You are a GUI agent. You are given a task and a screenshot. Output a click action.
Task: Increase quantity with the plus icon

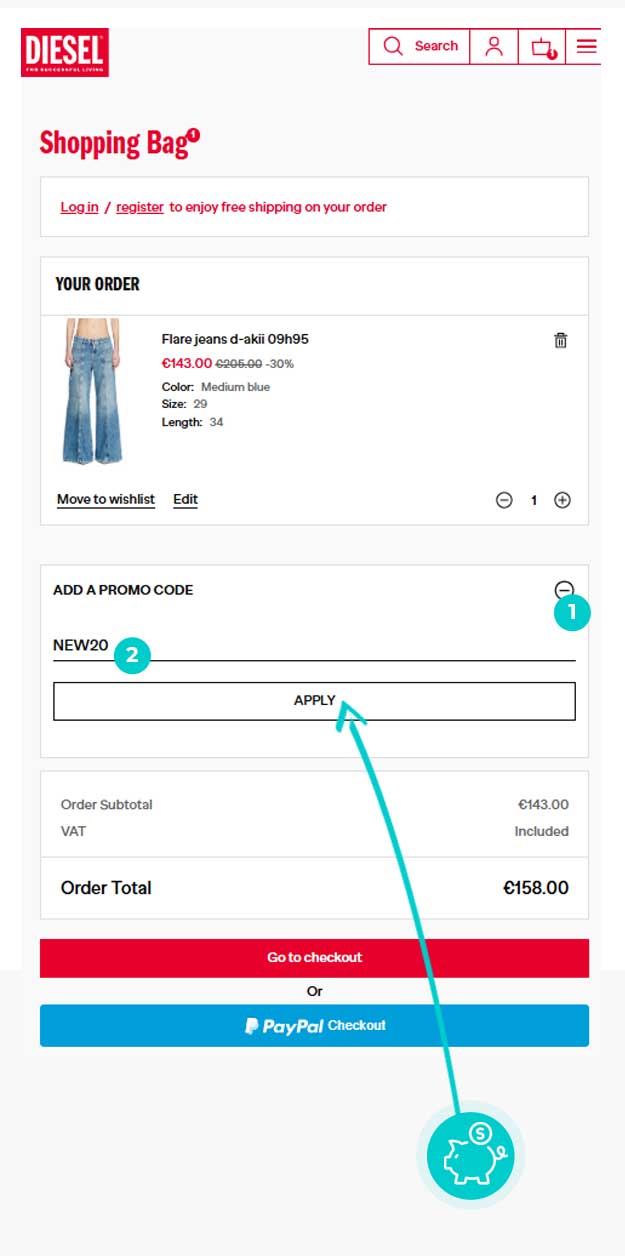[x=562, y=500]
